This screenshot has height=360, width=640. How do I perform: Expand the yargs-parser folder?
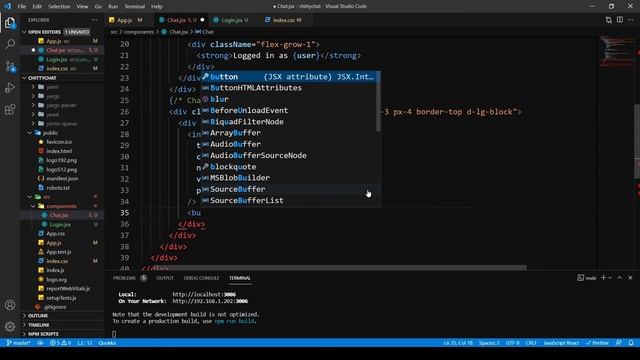click(x=61, y=105)
